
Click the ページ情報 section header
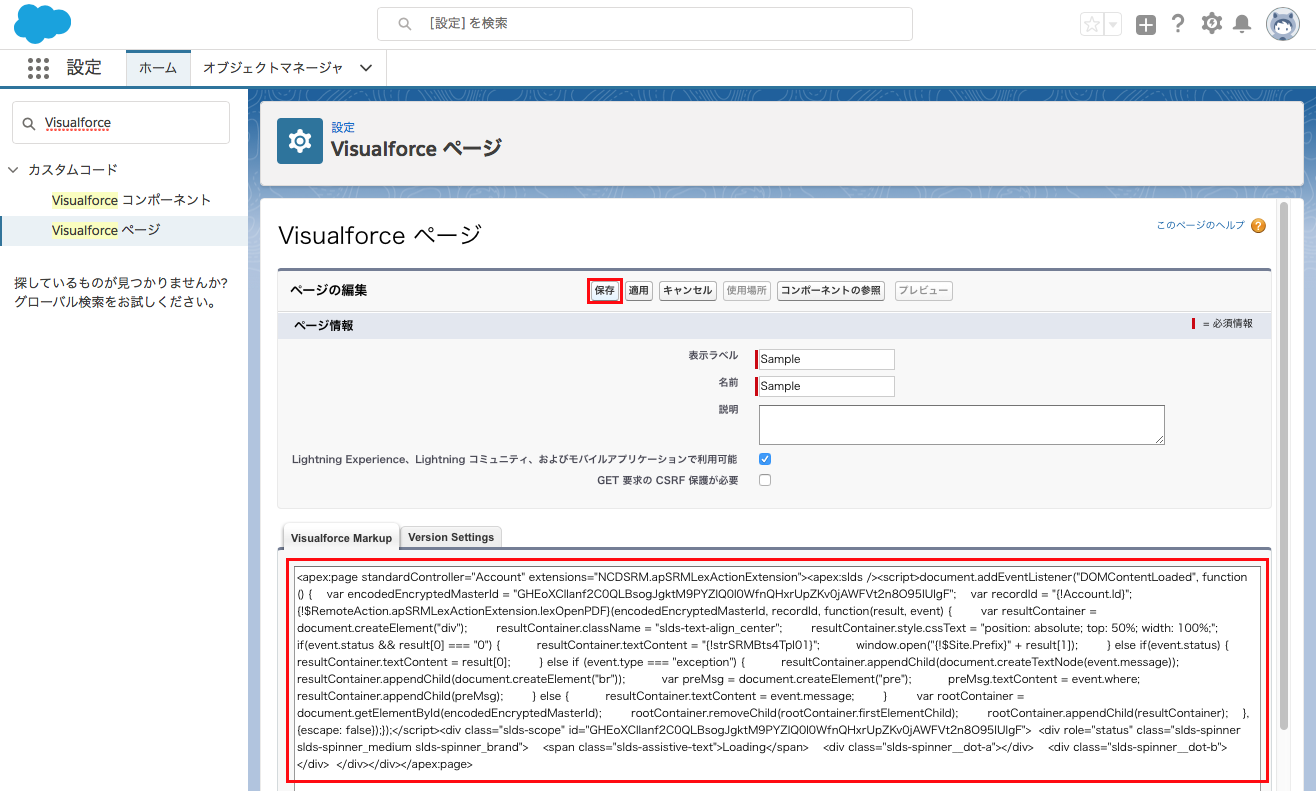774,325
